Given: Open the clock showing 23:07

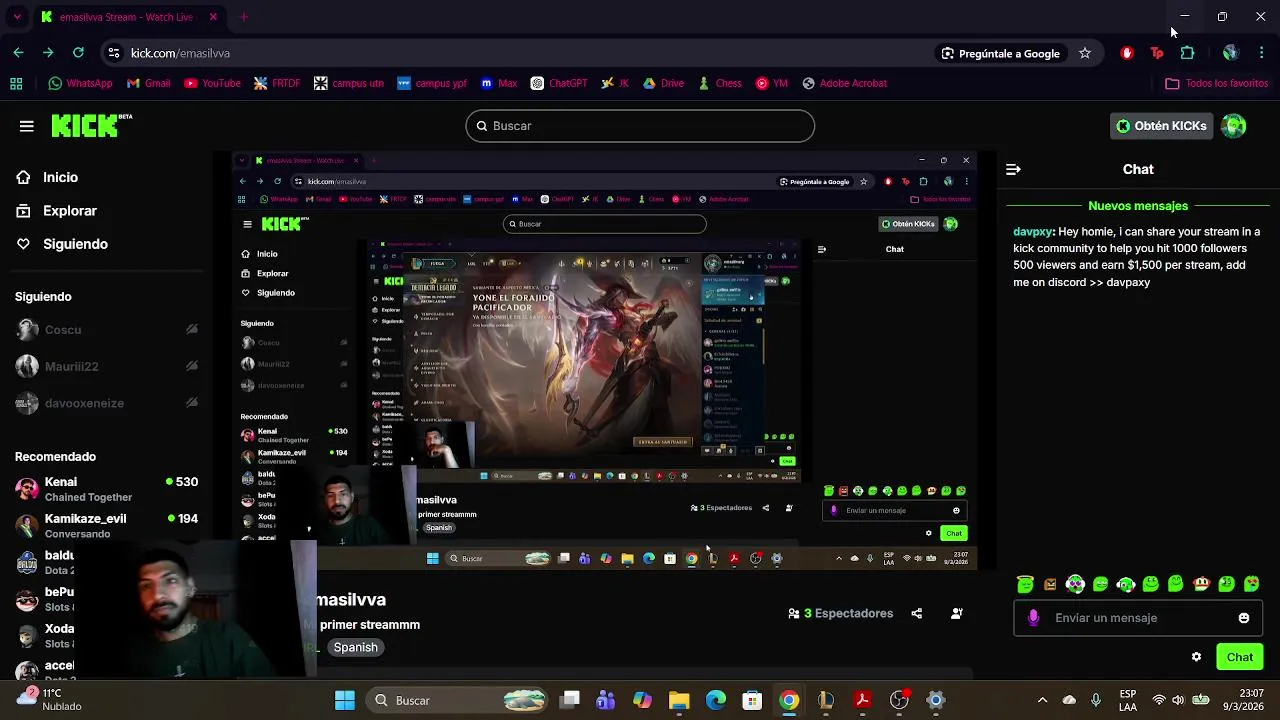Looking at the screenshot, I should [1244, 700].
